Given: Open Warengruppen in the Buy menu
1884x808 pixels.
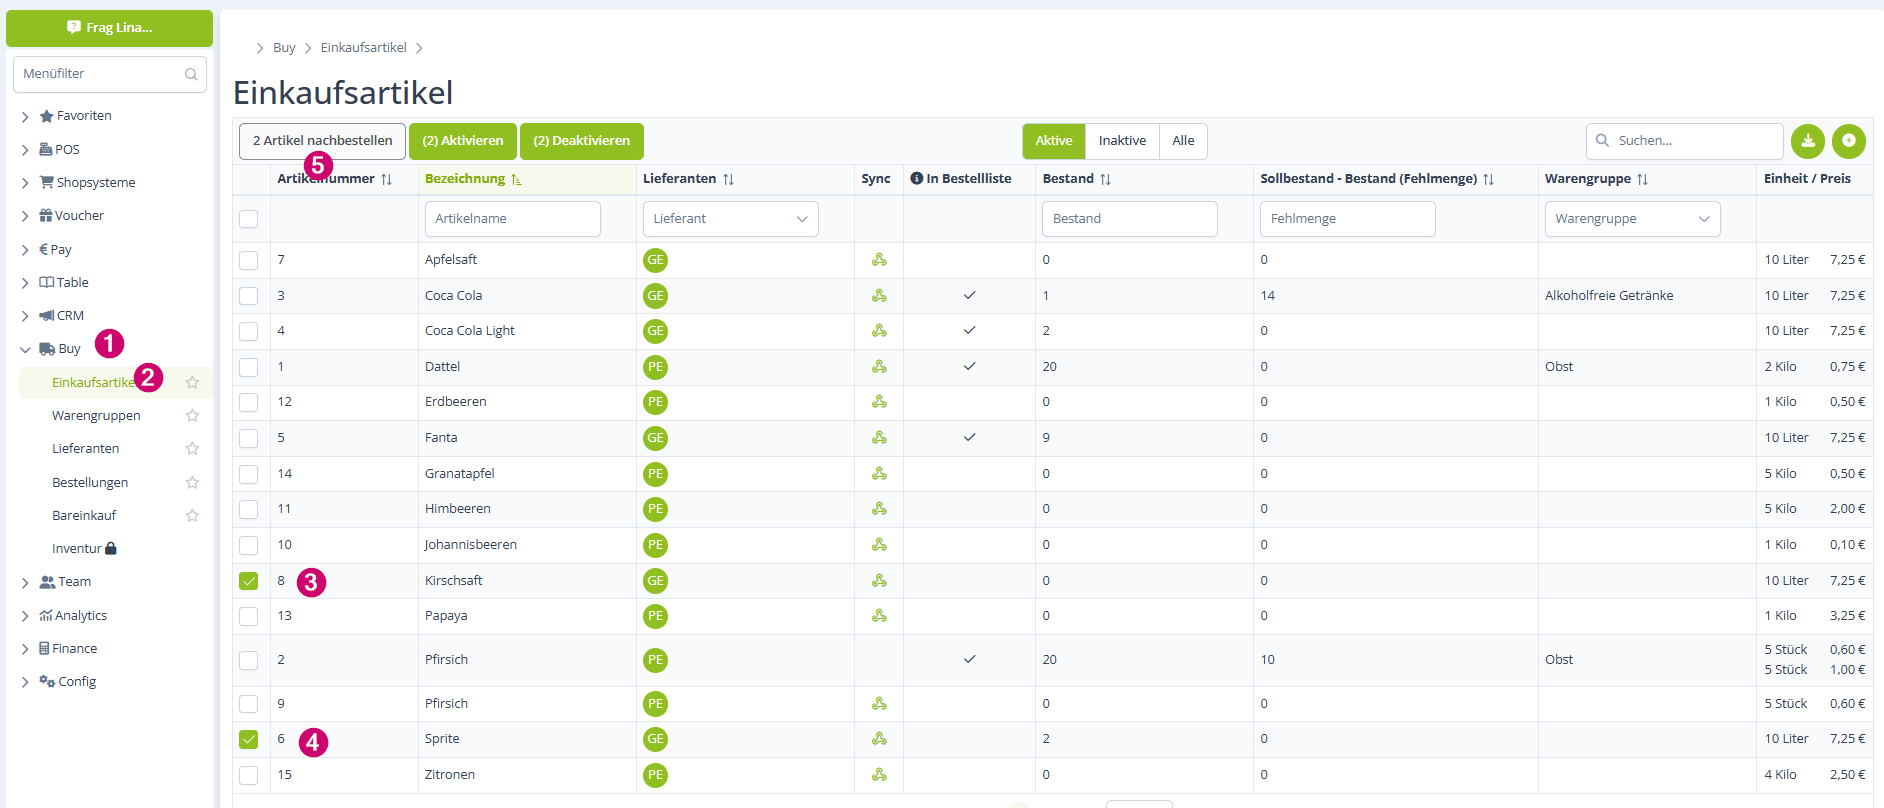Looking at the screenshot, I should (96, 415).
